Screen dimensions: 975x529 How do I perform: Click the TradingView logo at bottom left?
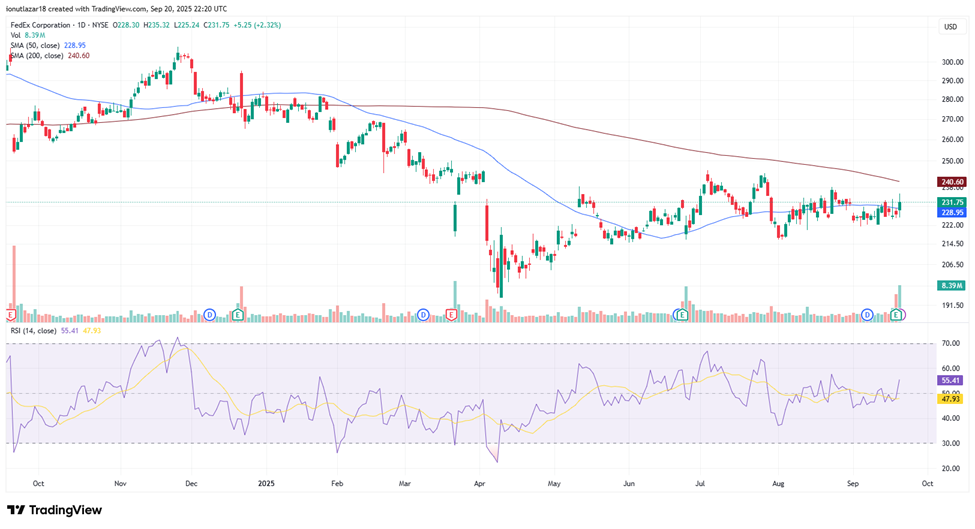tap(53, 509)
